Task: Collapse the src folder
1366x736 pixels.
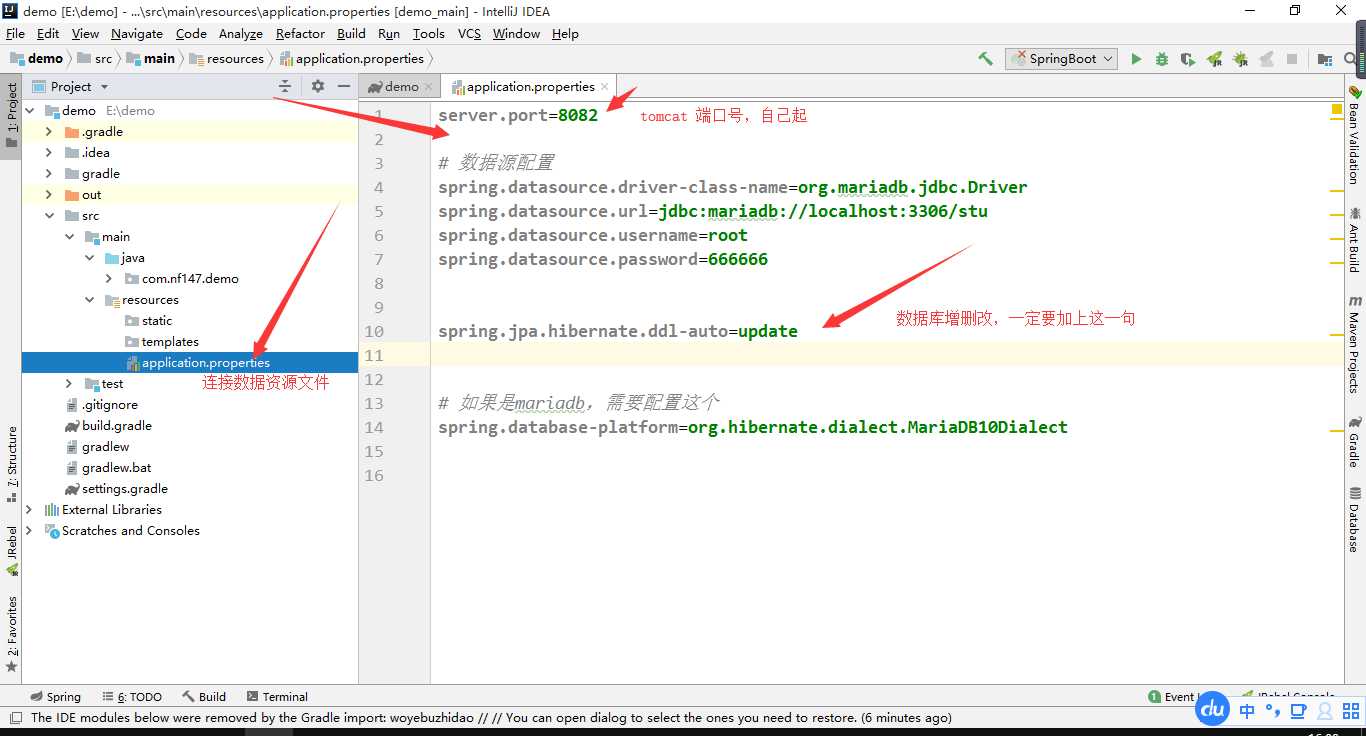Action: pyautogui.click(x=49, y=216)
